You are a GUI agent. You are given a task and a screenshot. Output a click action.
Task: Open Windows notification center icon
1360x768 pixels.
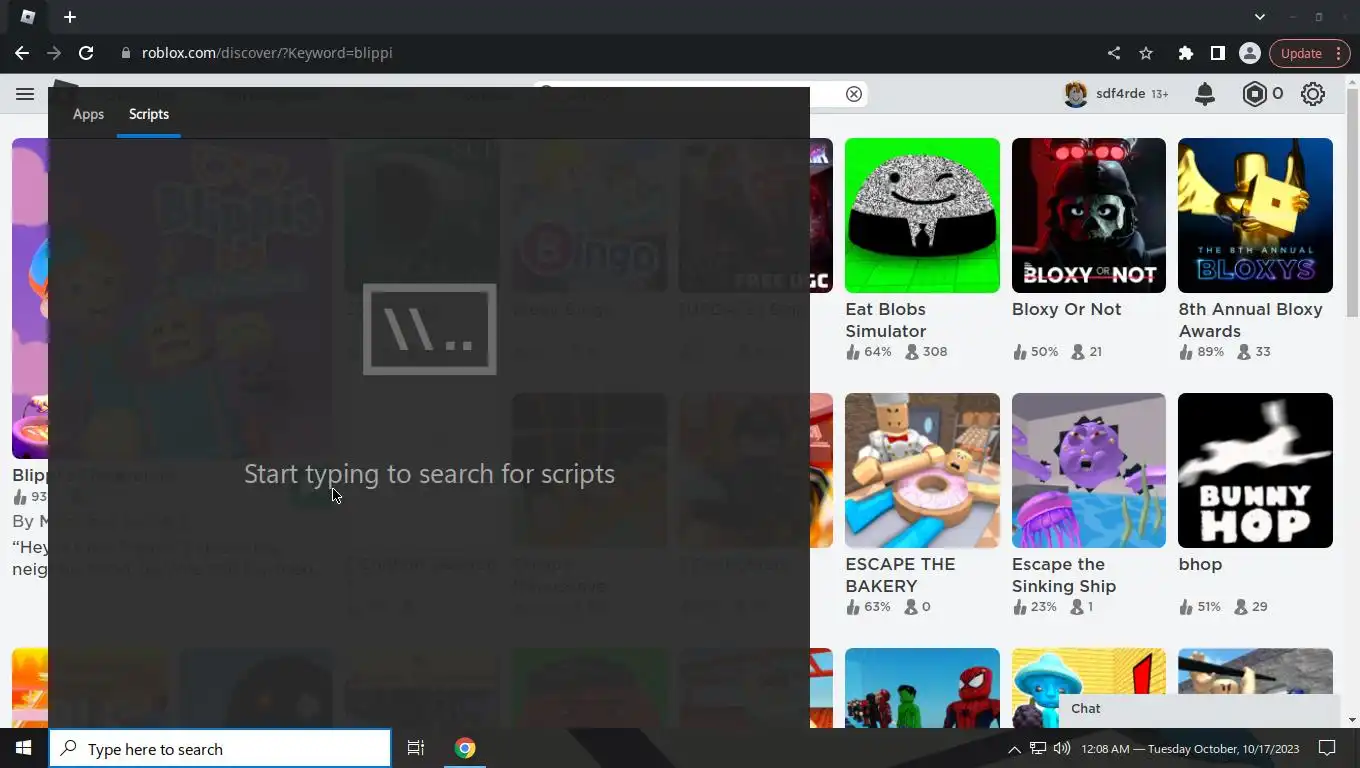coord(1327,748)
